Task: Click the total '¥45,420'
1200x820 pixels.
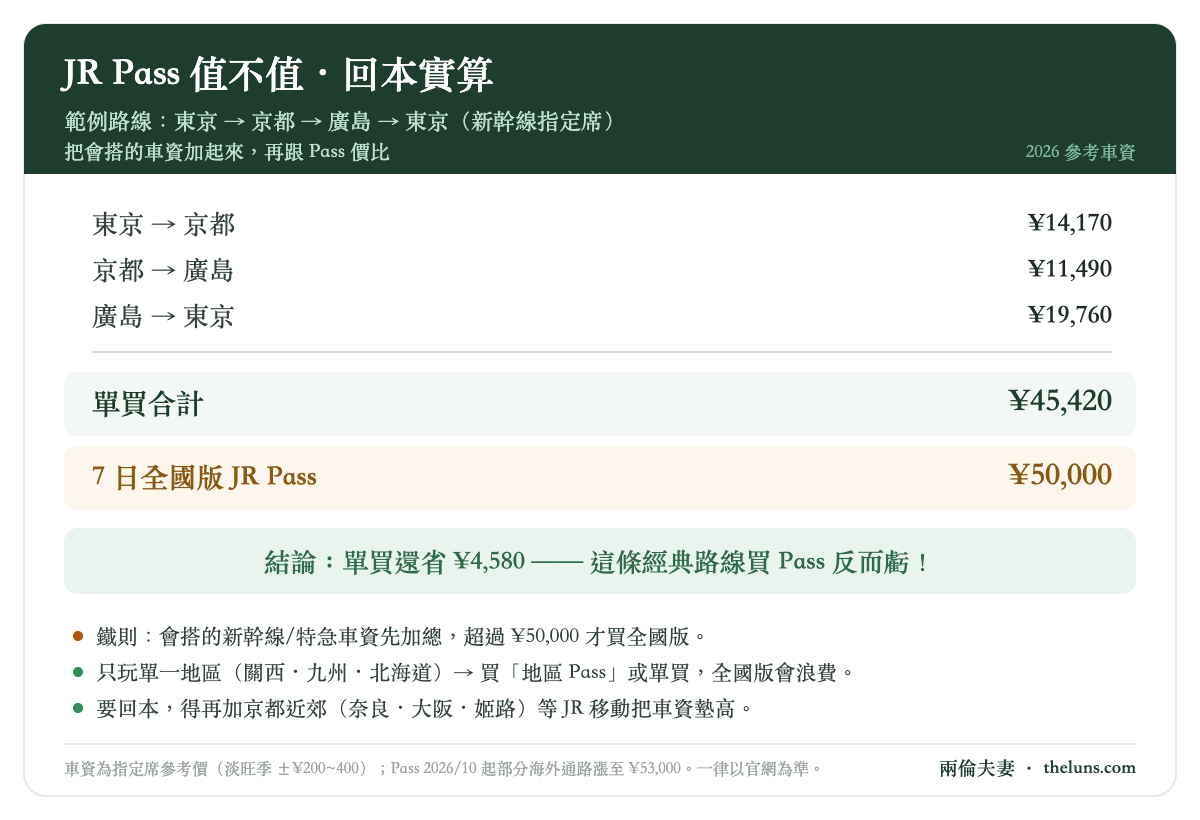Action: click(1060, 401)
